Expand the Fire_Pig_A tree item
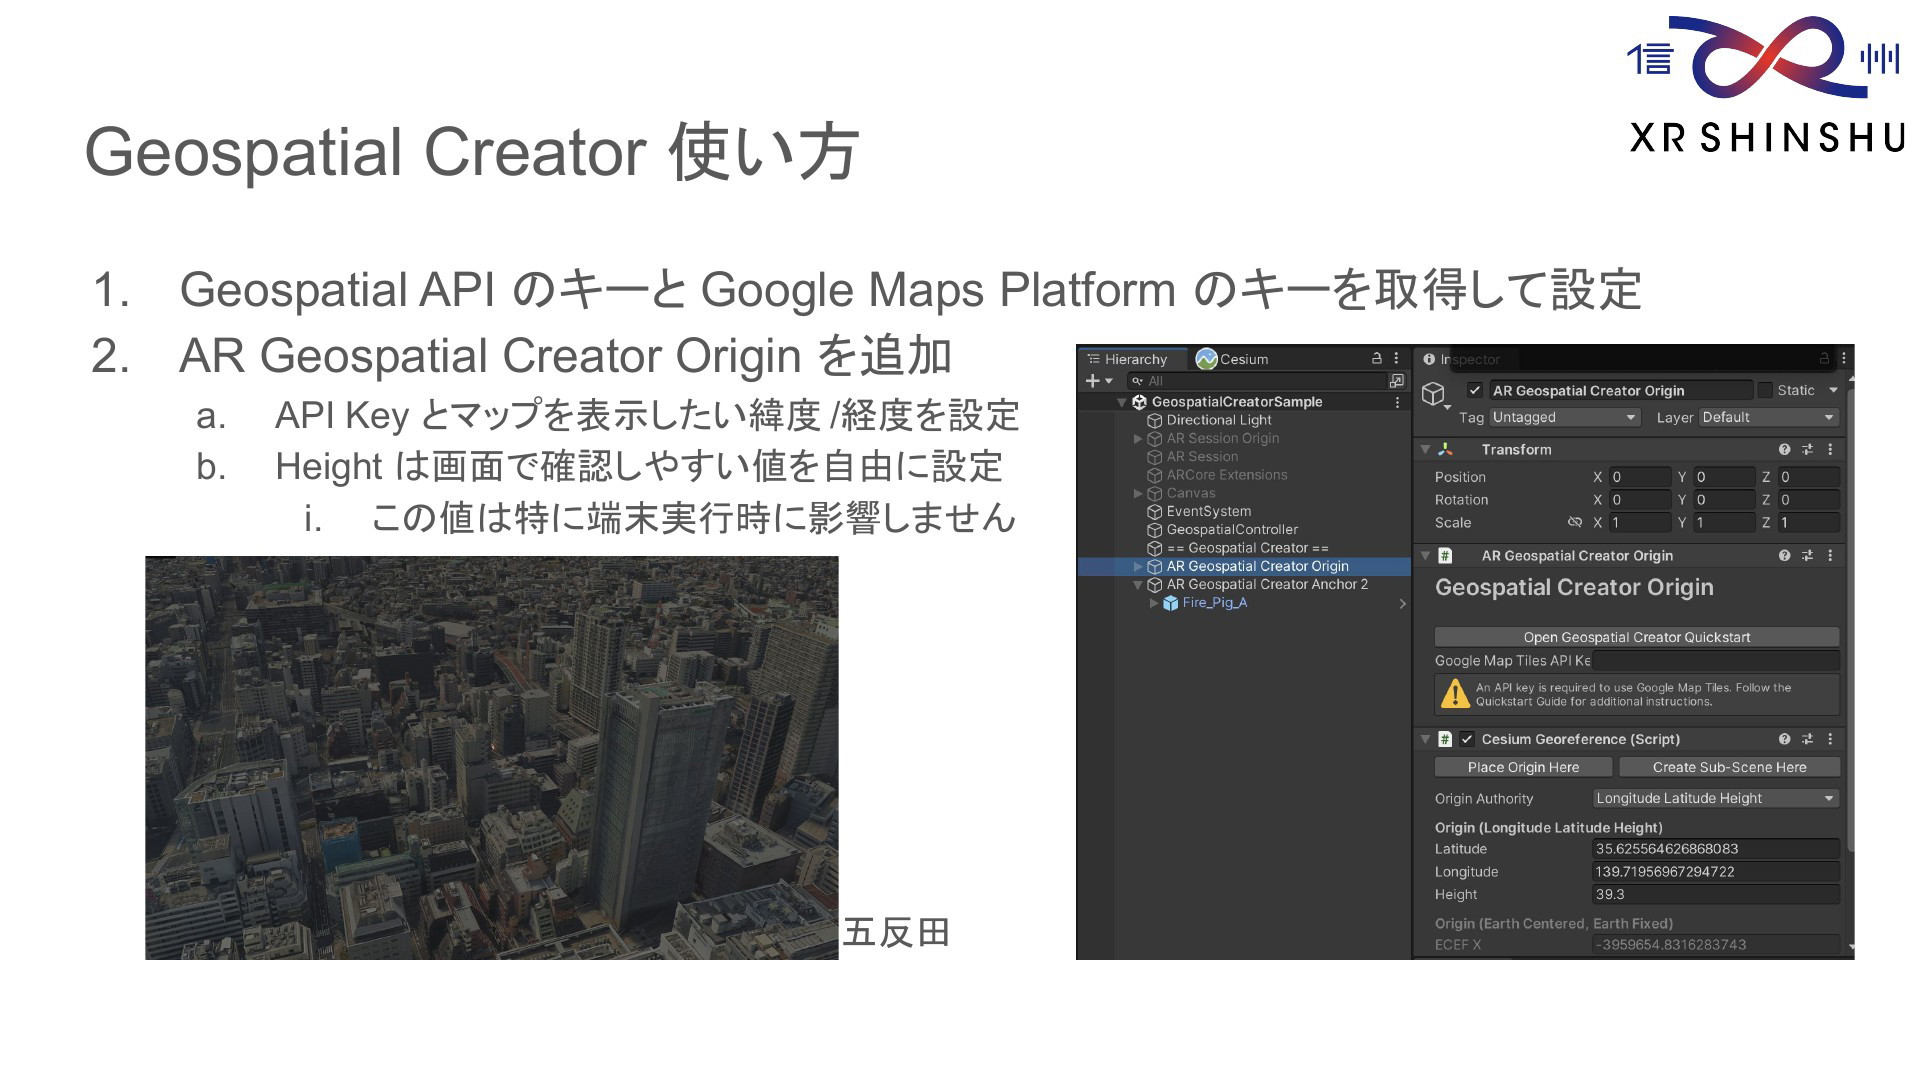The height and width of the screenshot is (1080, 1920). pyautogui.click(x=1154, y=603)
